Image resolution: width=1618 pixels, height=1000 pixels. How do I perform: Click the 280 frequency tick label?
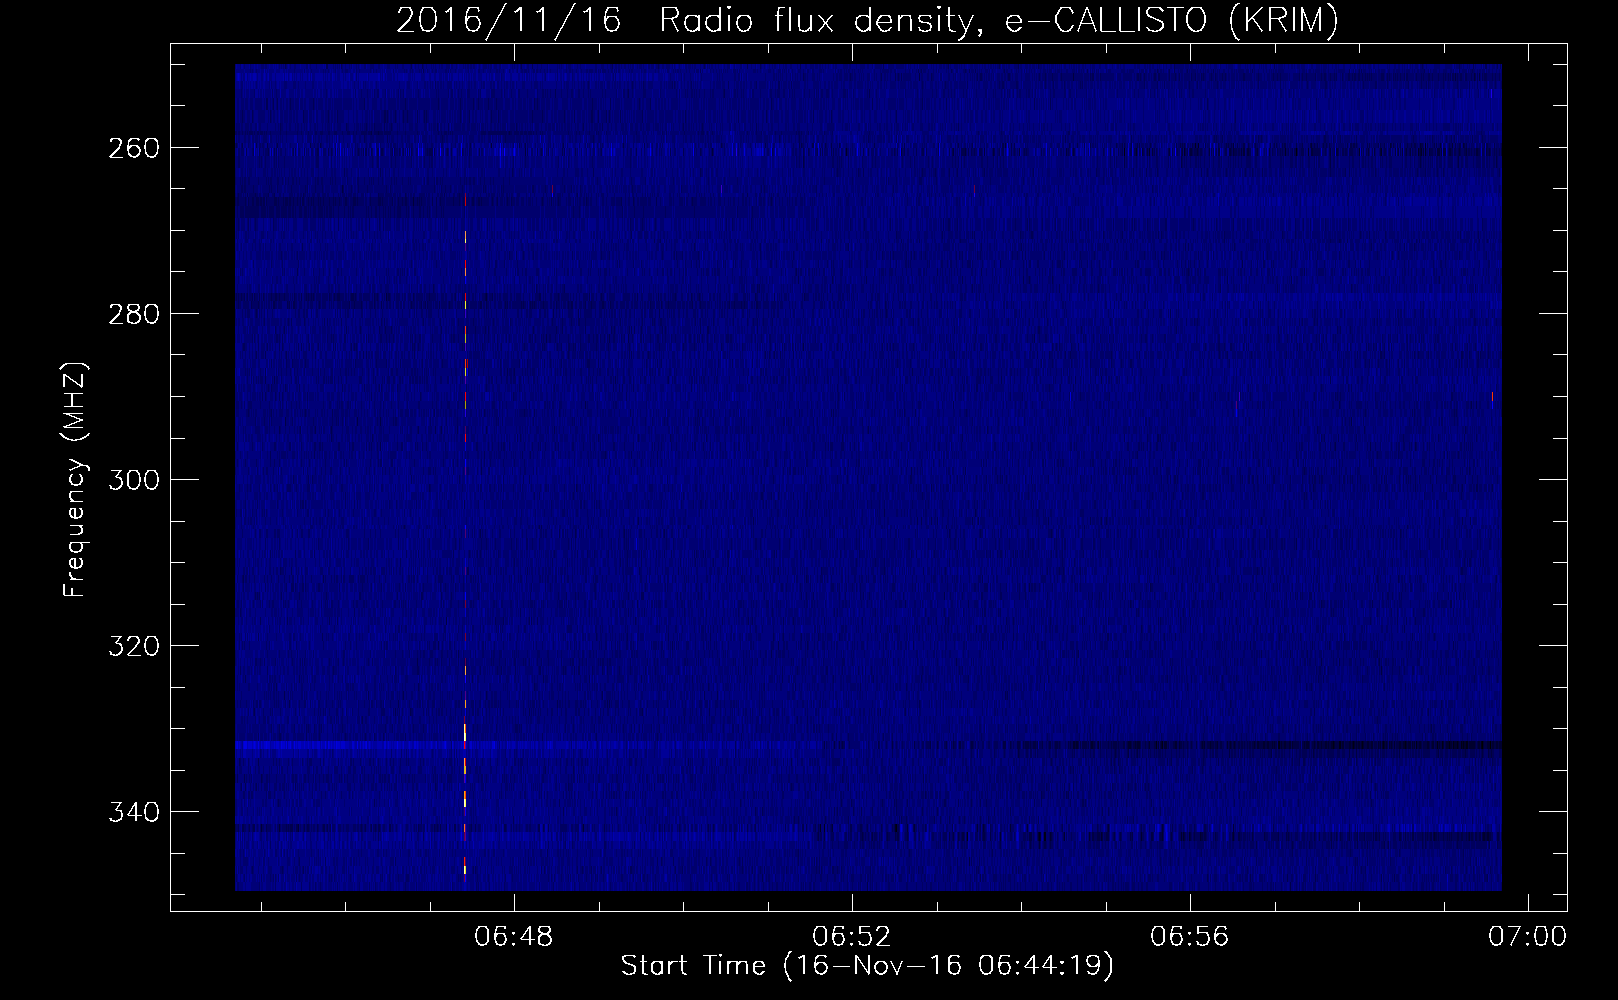(x=133, y=313)
